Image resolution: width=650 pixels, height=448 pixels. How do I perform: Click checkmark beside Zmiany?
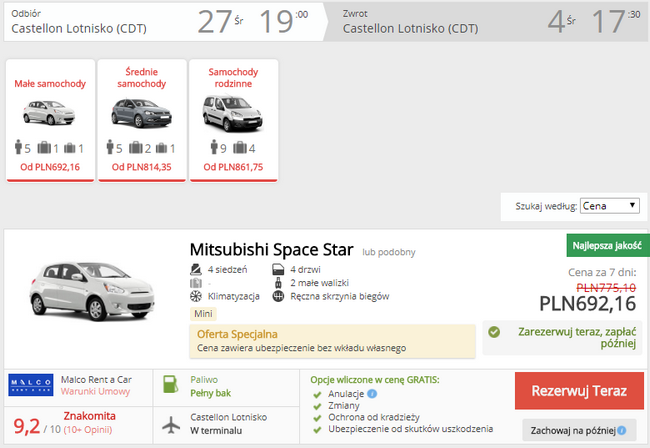pyautogui.click(x=318, y=406)
